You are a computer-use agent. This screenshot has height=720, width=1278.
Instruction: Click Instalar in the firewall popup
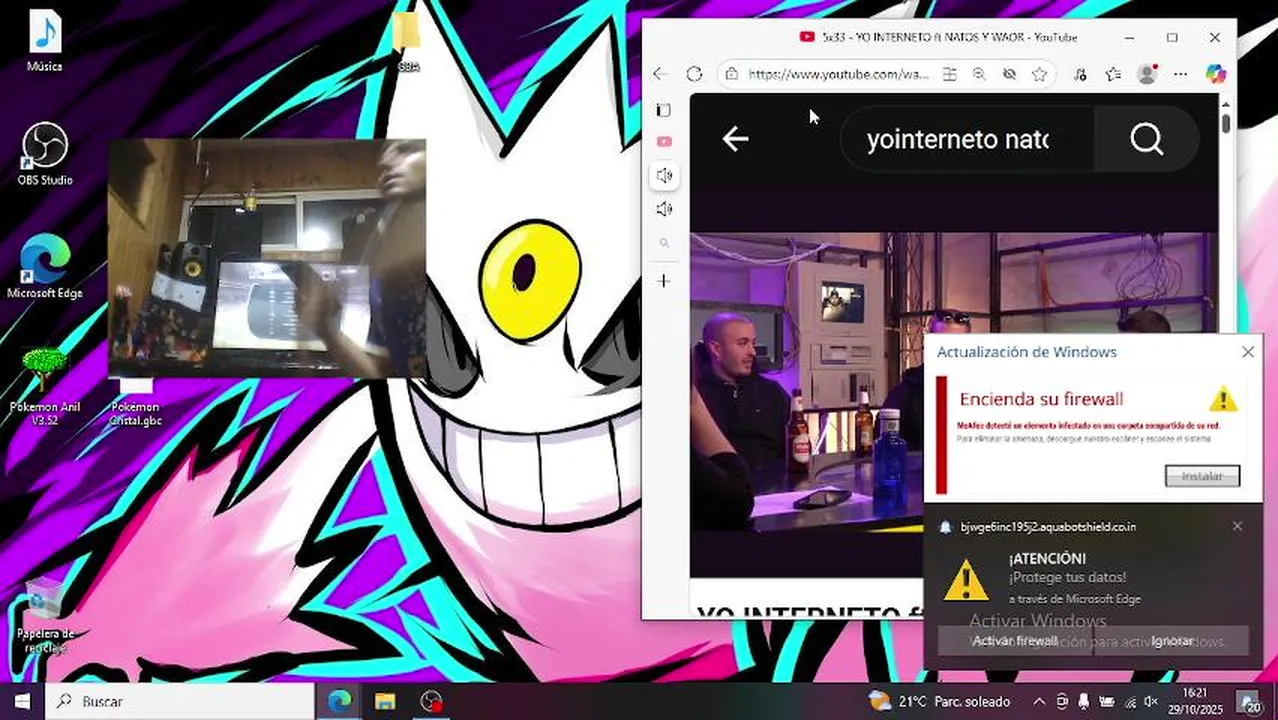coord(1202,476)
